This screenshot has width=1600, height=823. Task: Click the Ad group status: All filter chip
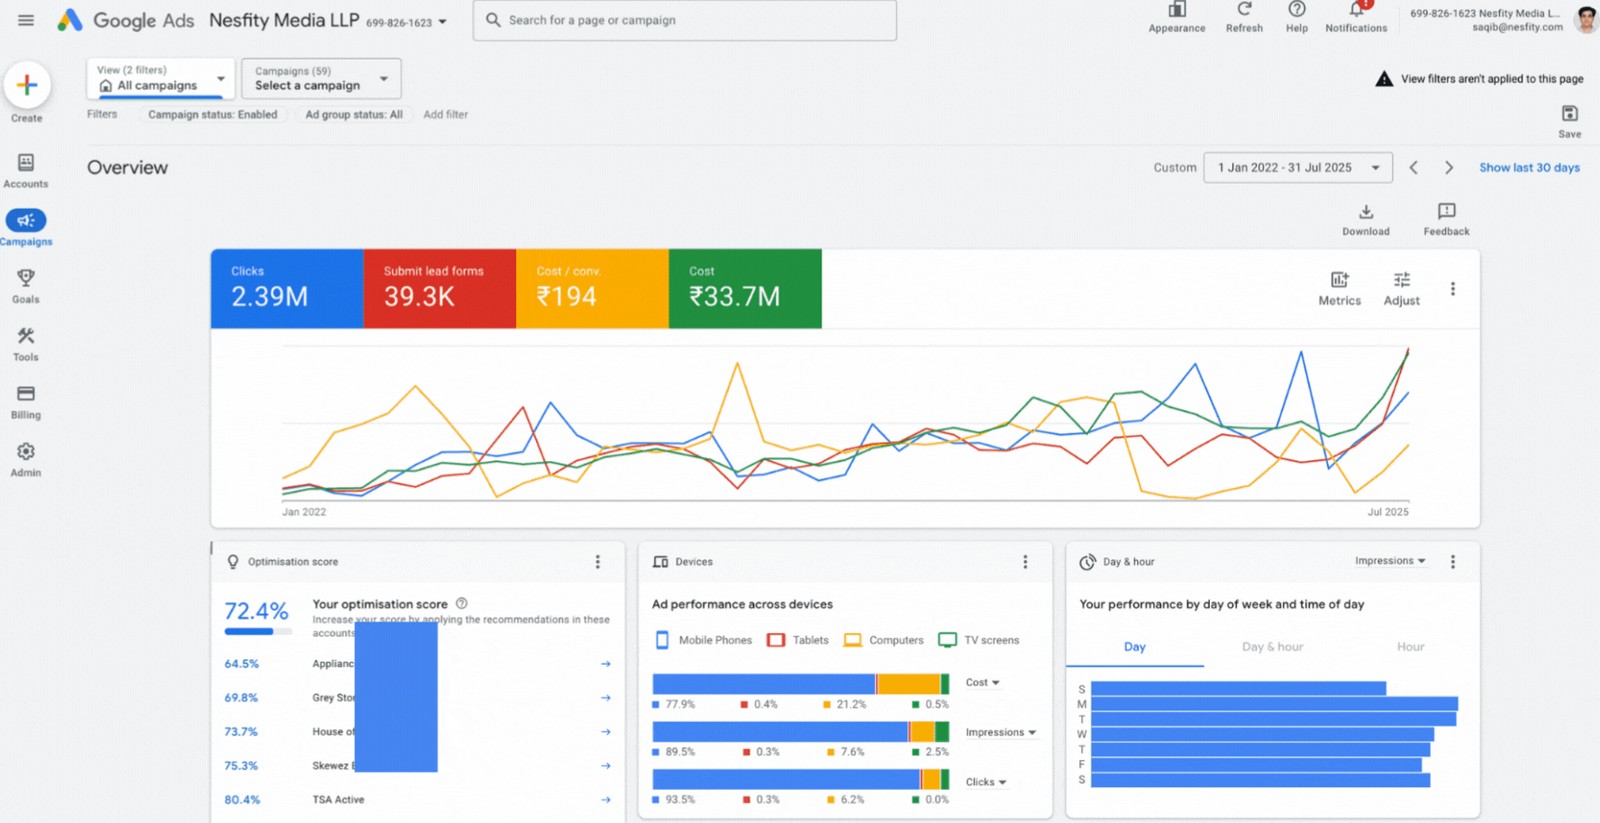coord(354,115)
